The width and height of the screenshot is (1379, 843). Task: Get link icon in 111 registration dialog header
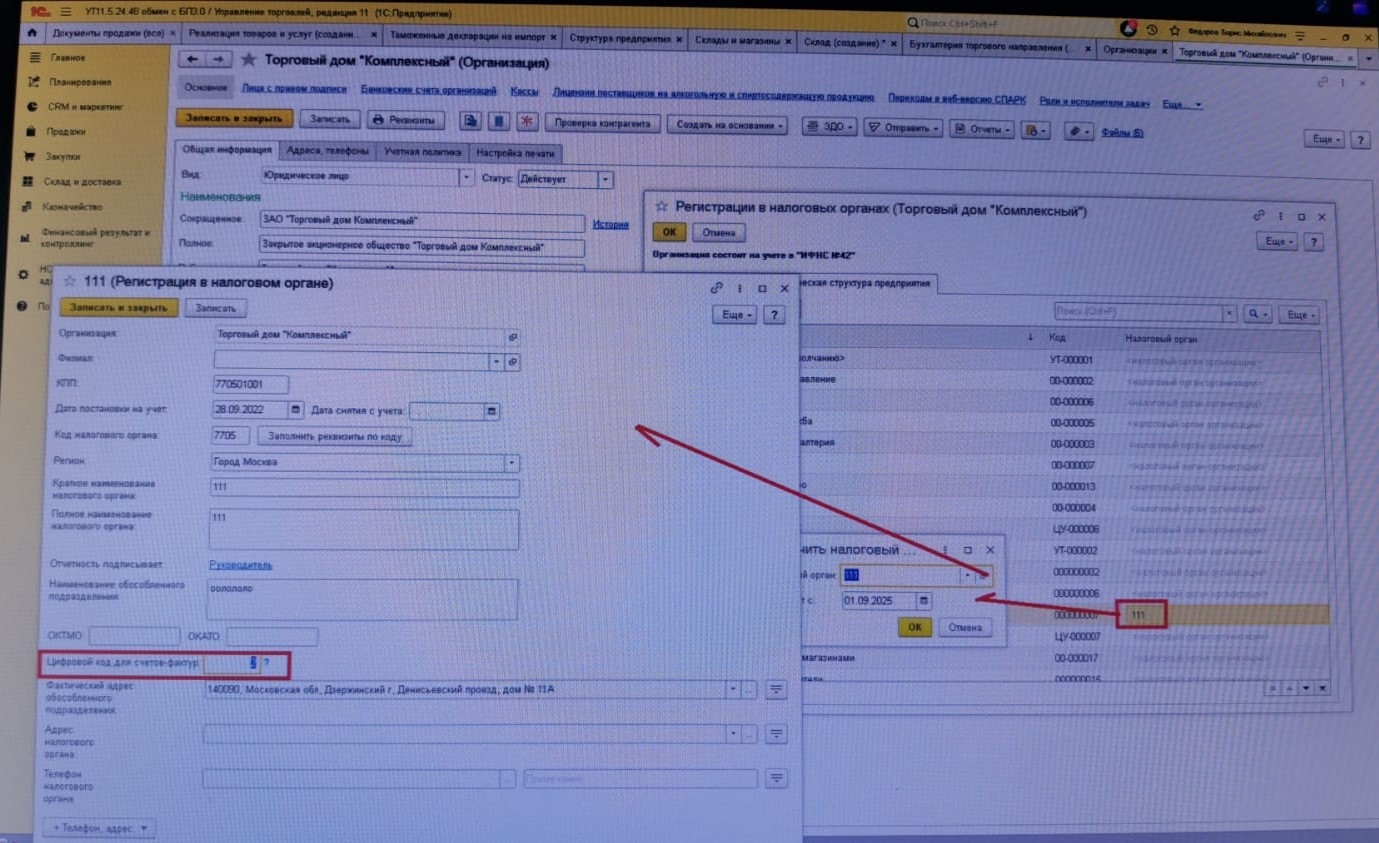click(x=716, y=288)
